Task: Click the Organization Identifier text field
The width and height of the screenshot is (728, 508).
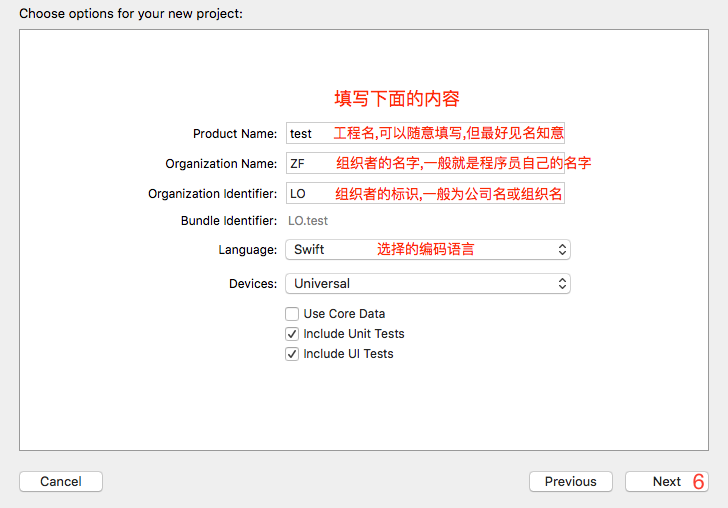Action: click(425, 193)
